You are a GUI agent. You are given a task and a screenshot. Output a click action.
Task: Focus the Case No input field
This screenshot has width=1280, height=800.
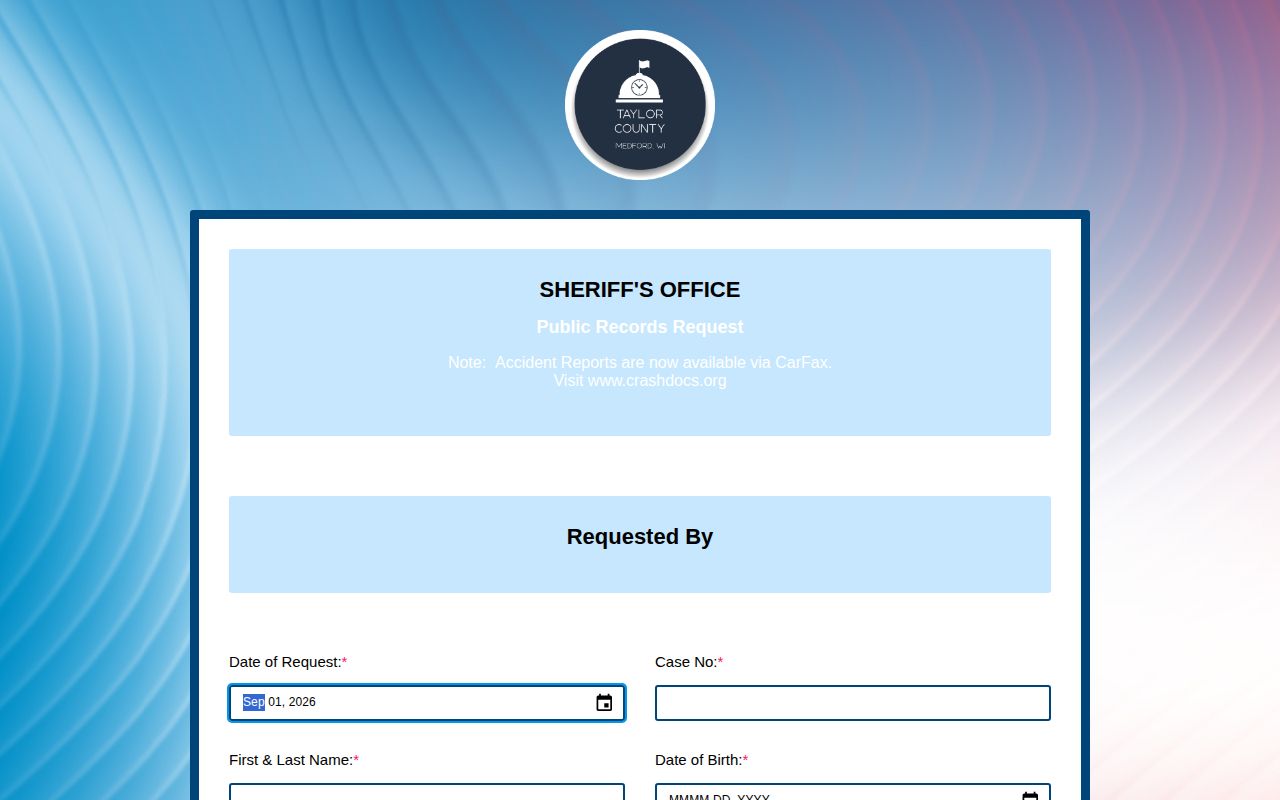point(853,703)
